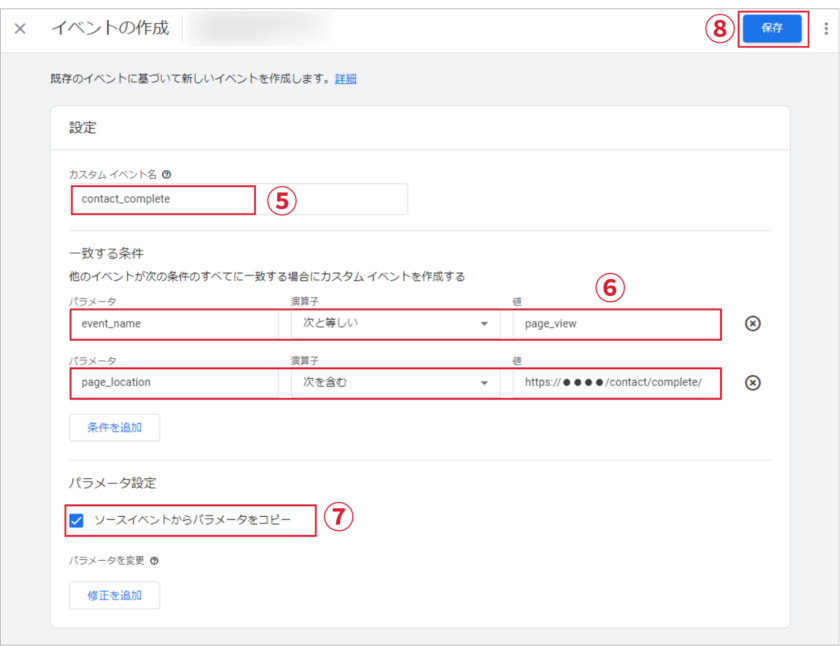The height and width of the screenshot is (646, 840).
Task: Open the 次を含む operator dropdown
Action: (388, 383)
